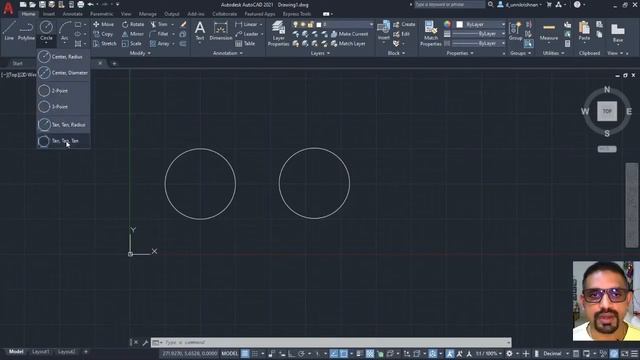Image resolution: width=640 pixels, height=360 pixels.
Task: Select the Polyline tool
Action: click(x=26, y=31)
